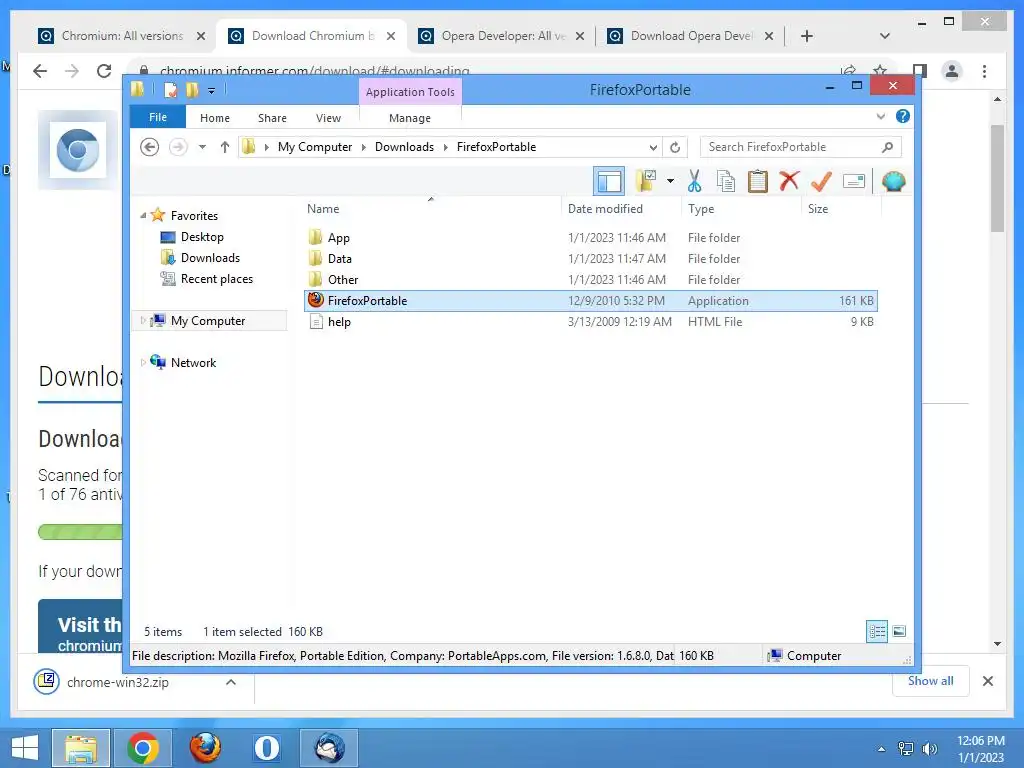Switch to Large icons view in status bar
1024x768 pixels.
click(899, 631)
